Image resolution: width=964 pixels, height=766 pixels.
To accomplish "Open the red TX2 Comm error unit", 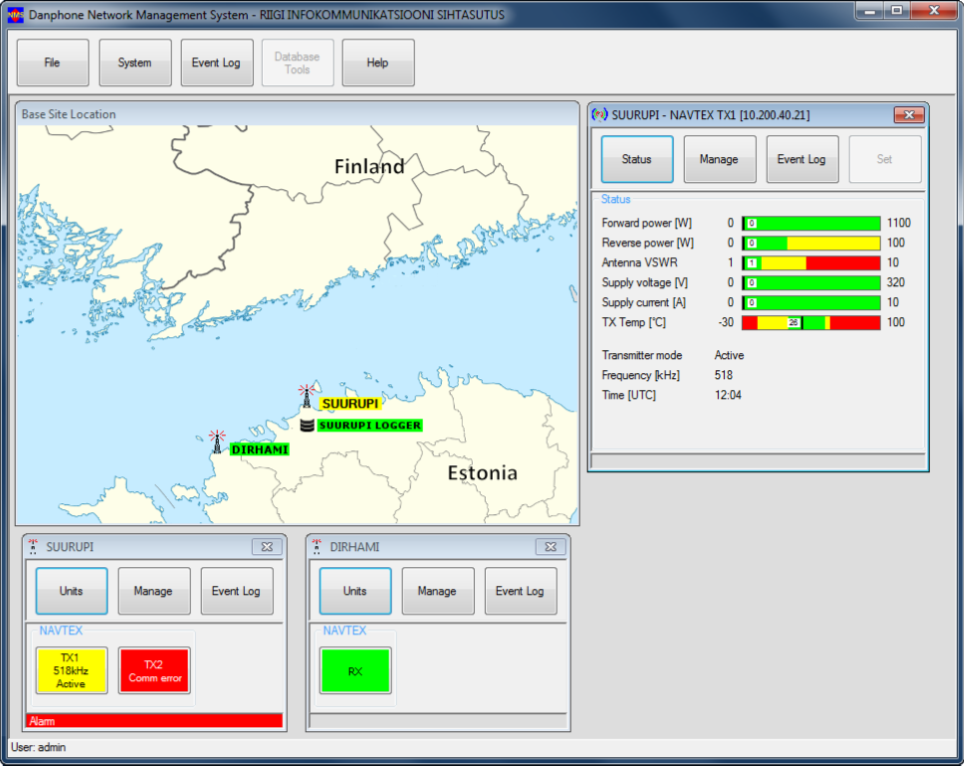I will 154,670.
